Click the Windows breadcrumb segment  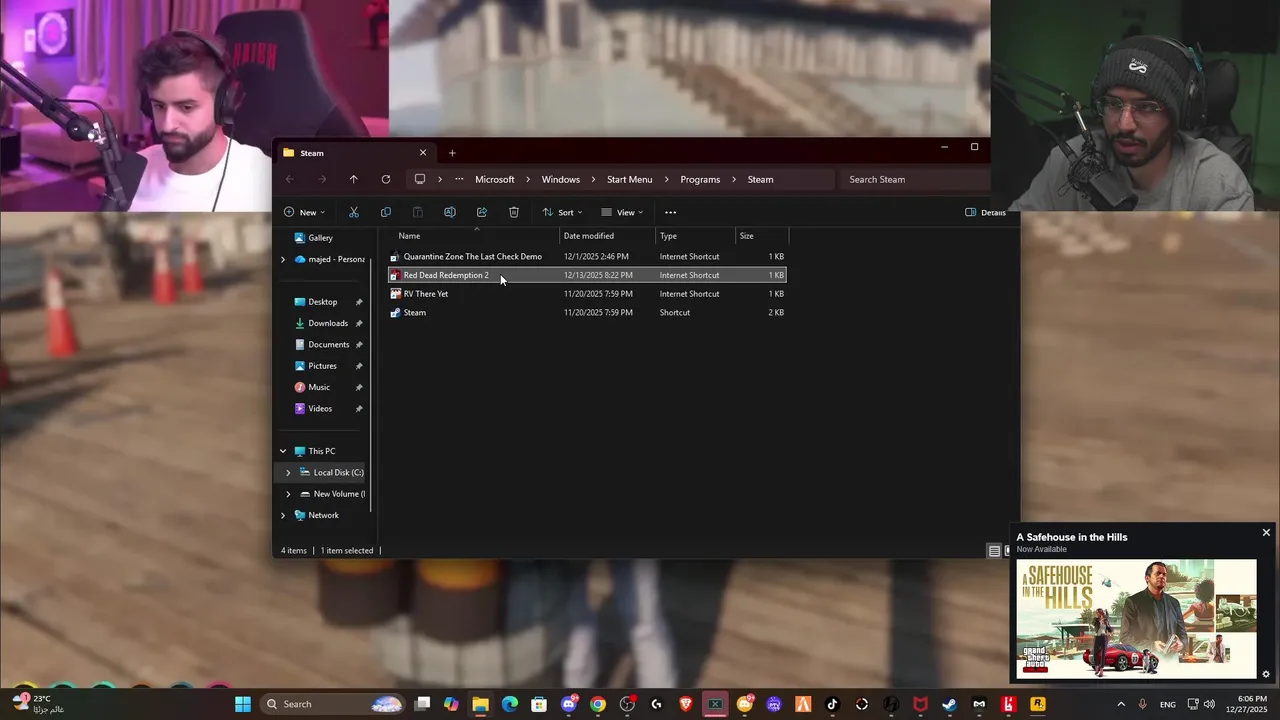tap(561, 179)
